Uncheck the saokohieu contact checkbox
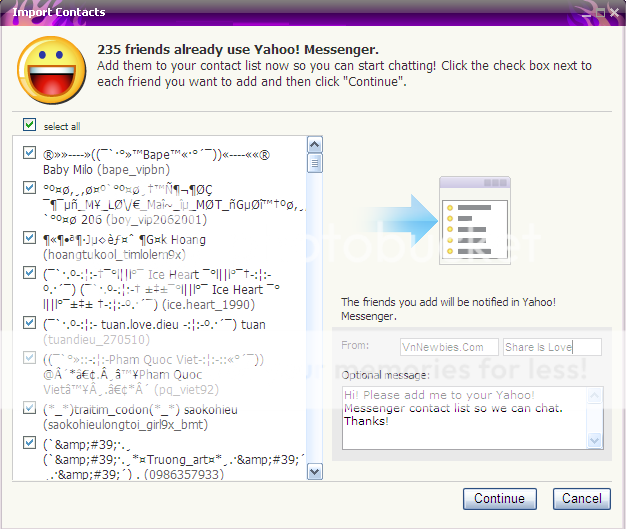The image size is (626, 529). click(x=30, y=408)
